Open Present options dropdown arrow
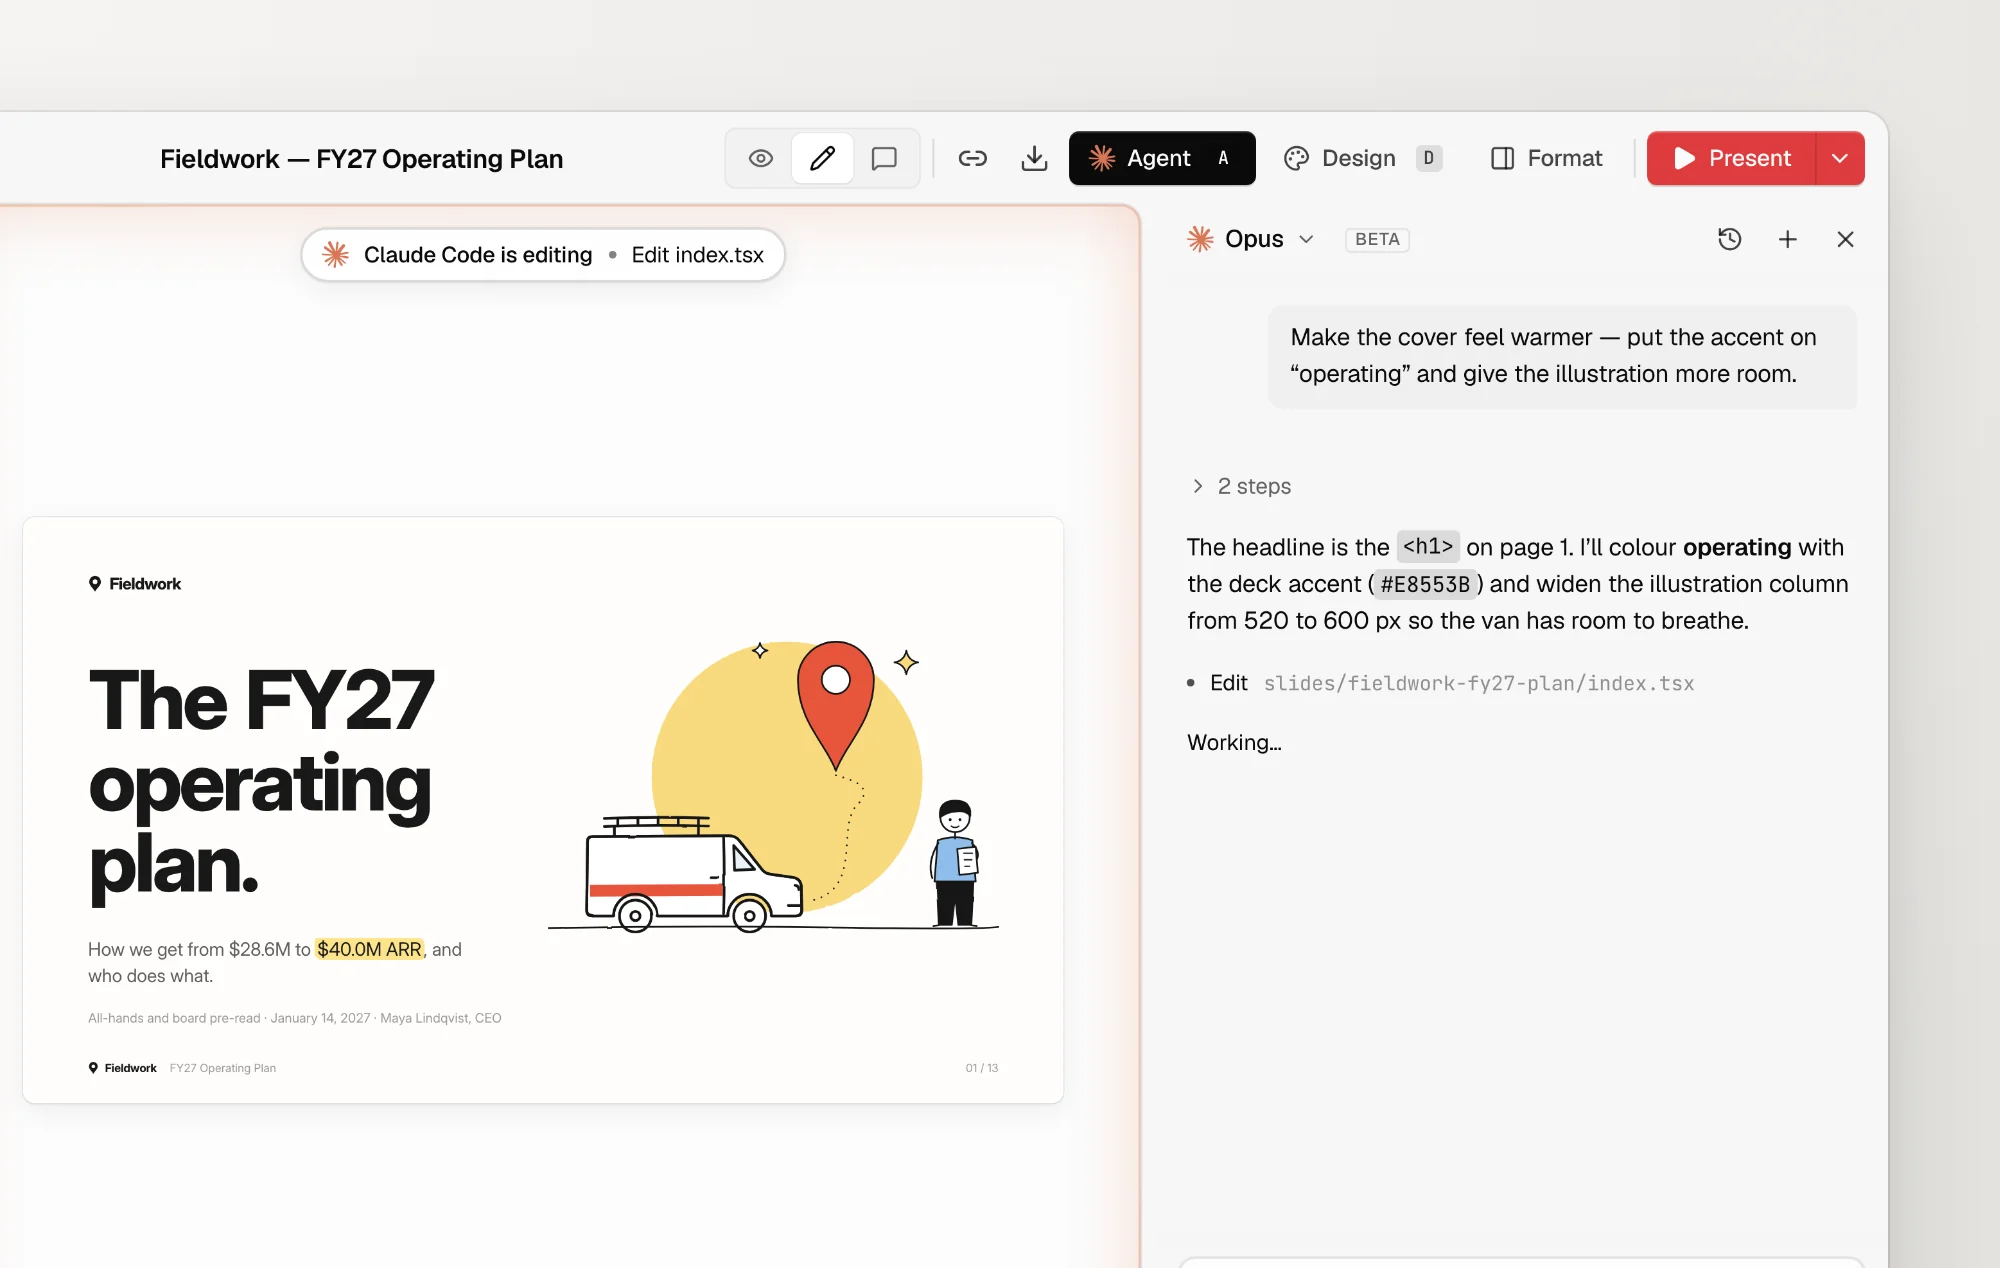This screenshot has width=2000, height=1268. (x=1840, y=158)
